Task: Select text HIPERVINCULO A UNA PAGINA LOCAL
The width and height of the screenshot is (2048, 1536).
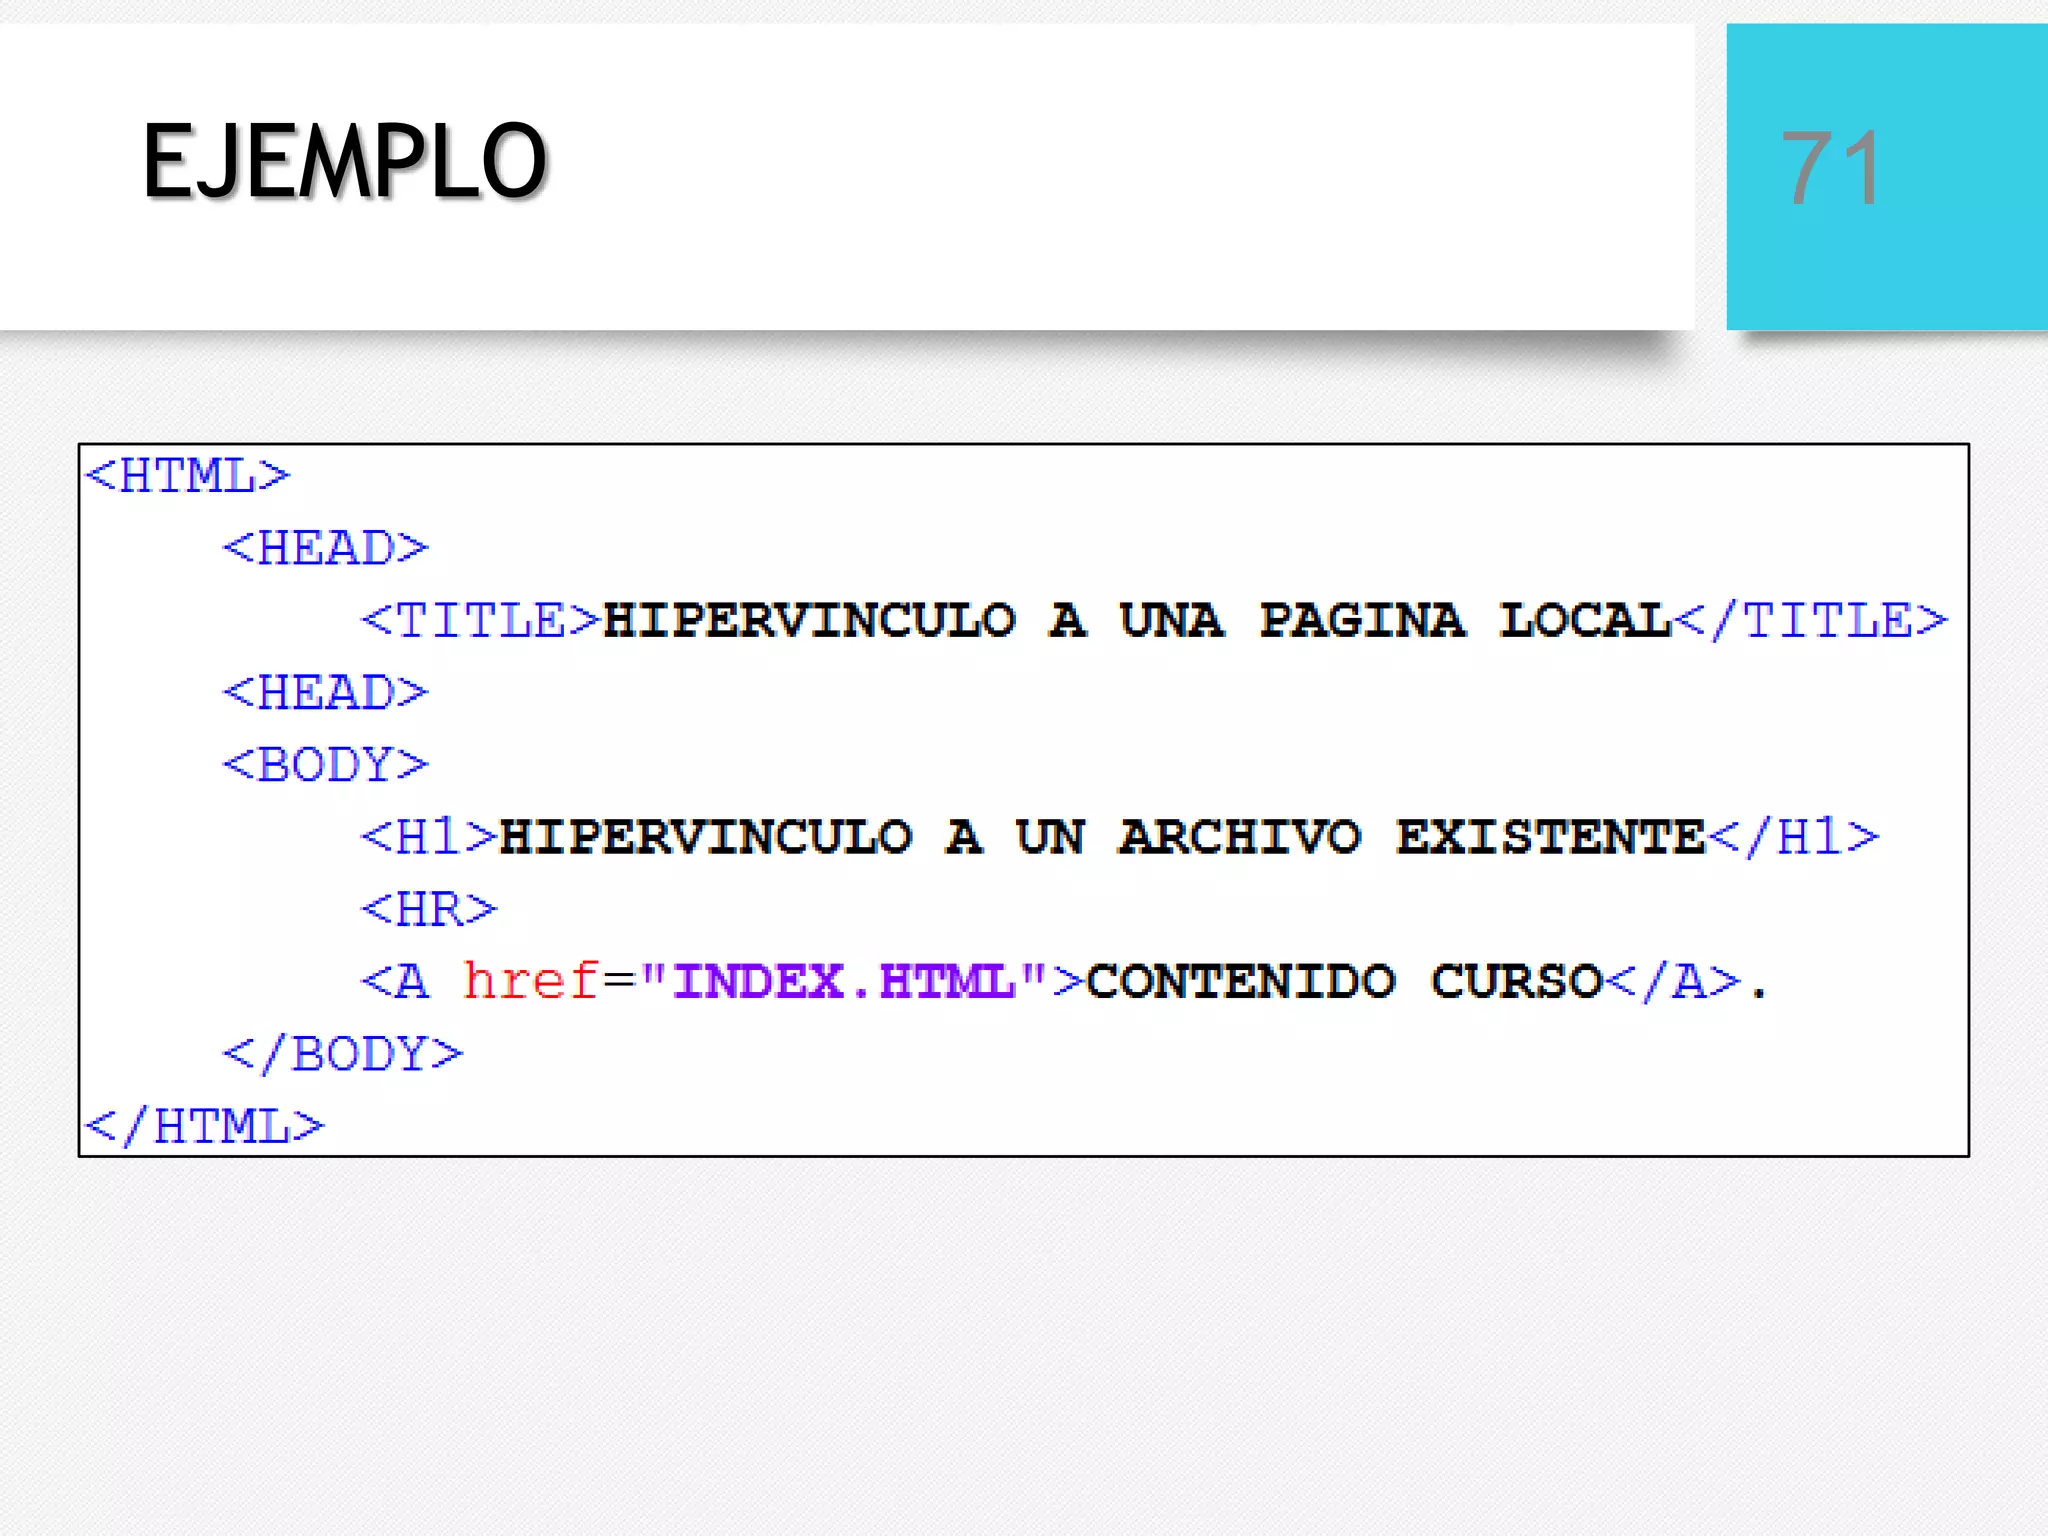Action: 1137,620
